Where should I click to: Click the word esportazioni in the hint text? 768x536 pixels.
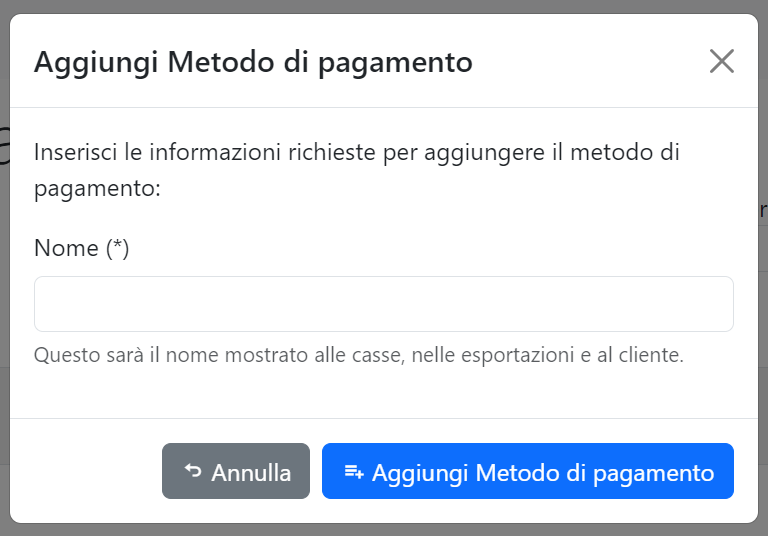coord(517,356)
